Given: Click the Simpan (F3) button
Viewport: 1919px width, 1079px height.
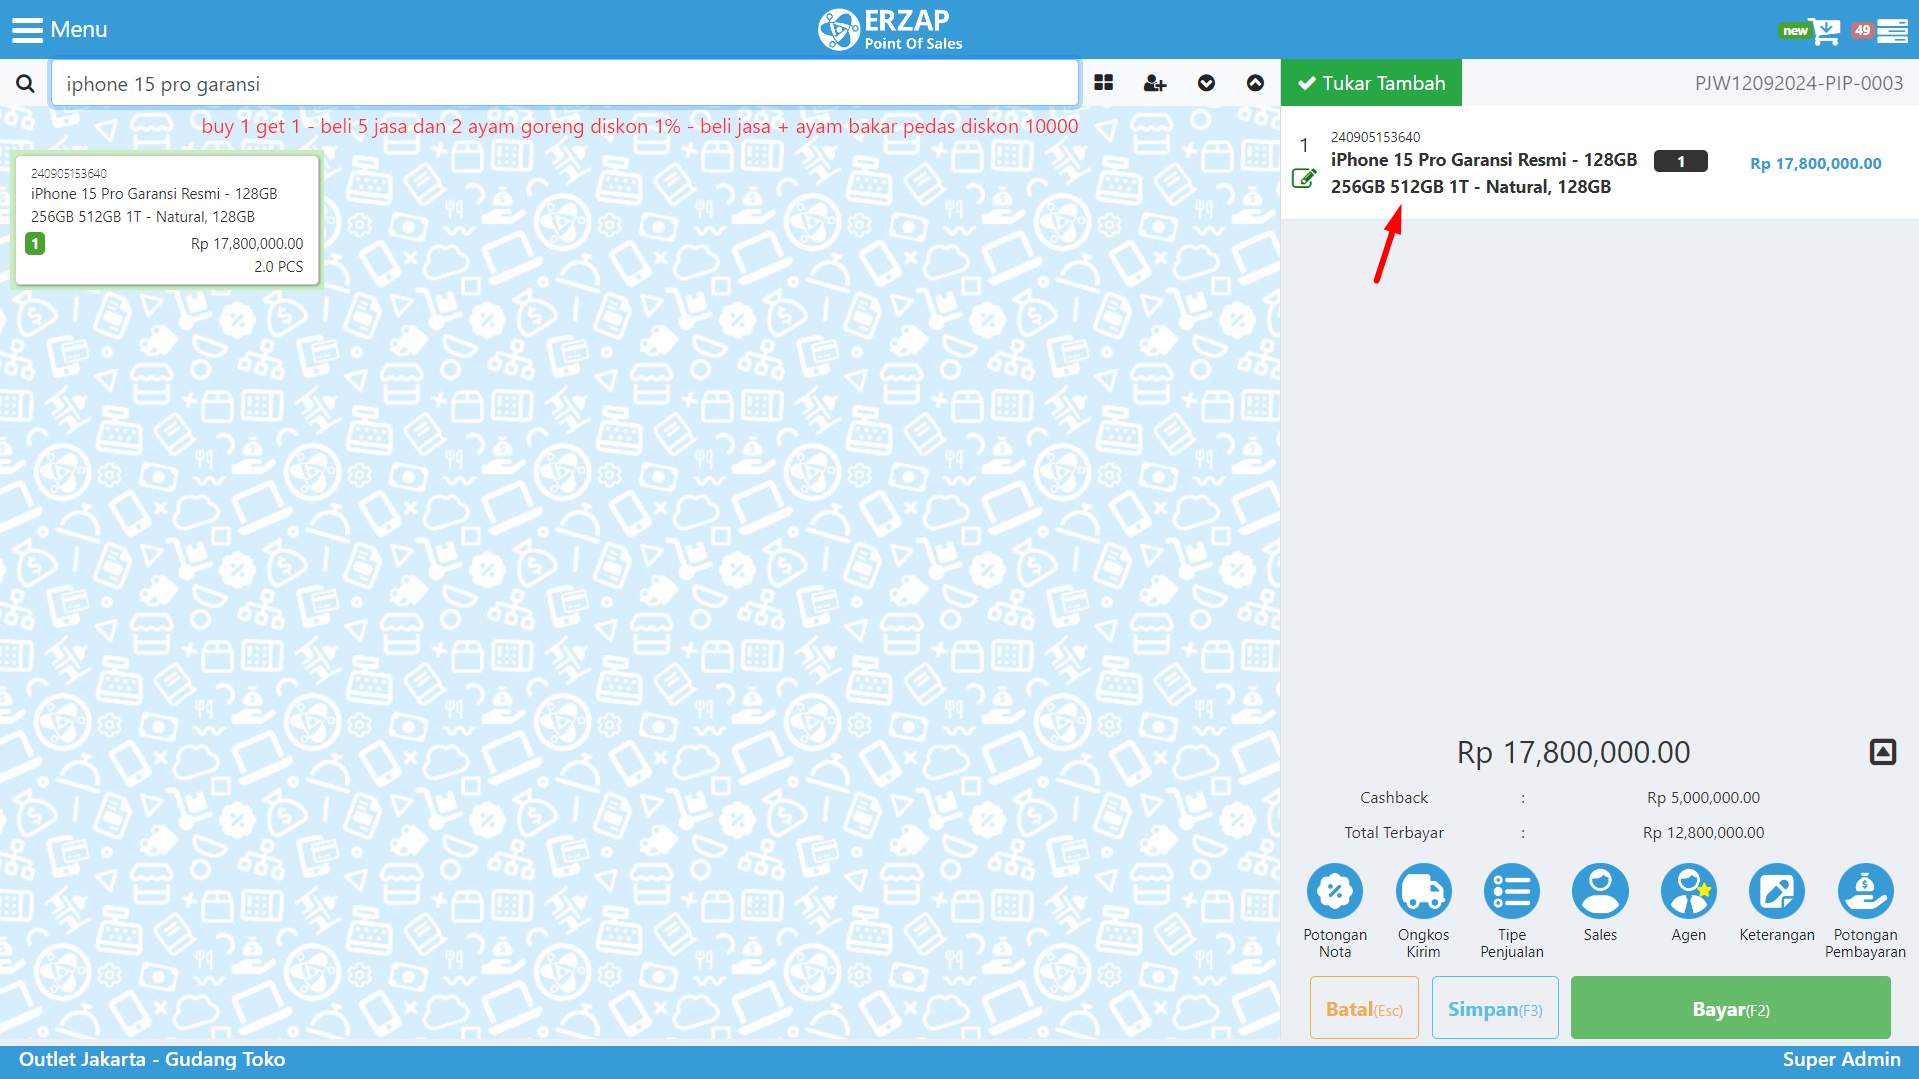Looking at the screenshot, I should [1495, 1008].
